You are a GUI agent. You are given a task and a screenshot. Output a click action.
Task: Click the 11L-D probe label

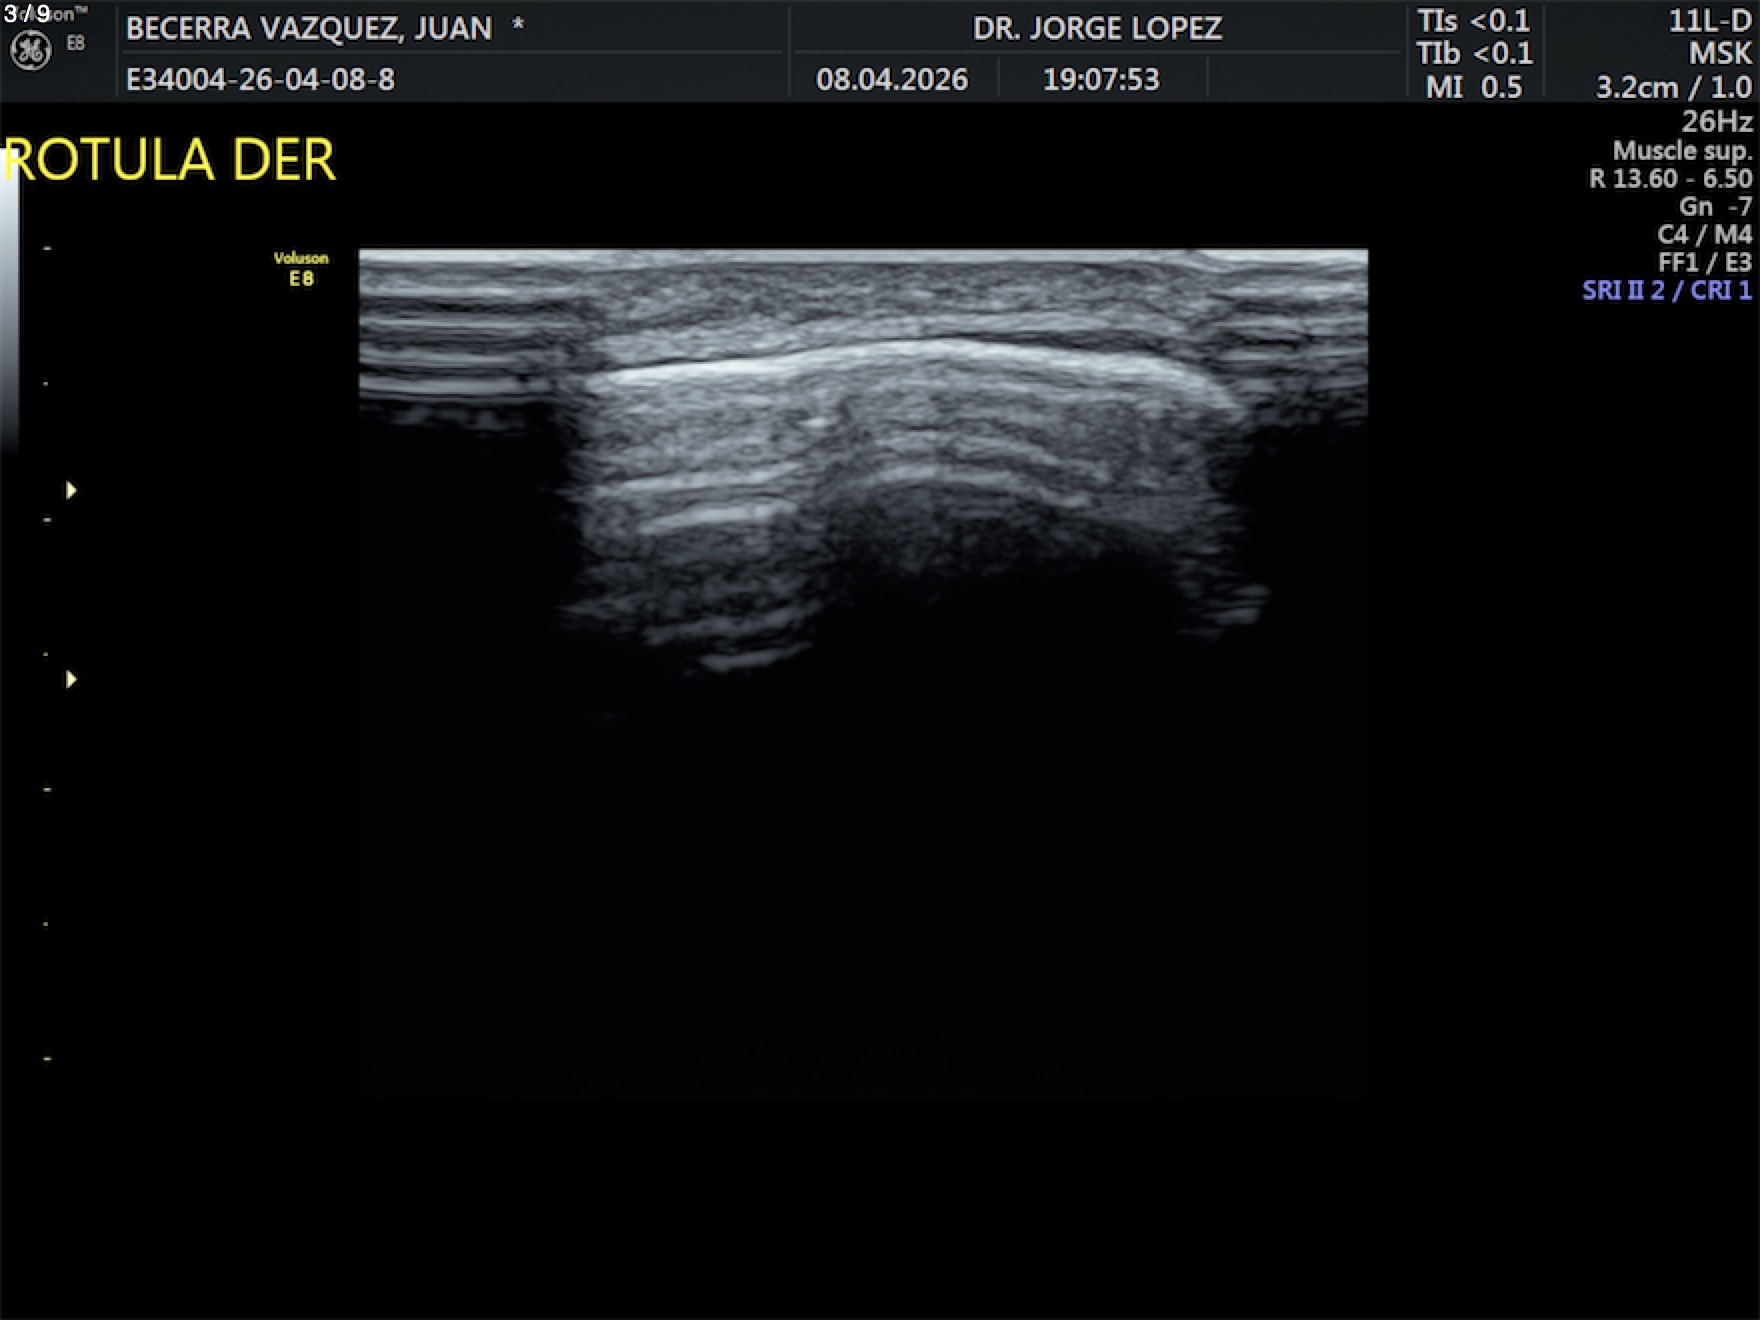pyautogui.click(x=1709, y=22)
